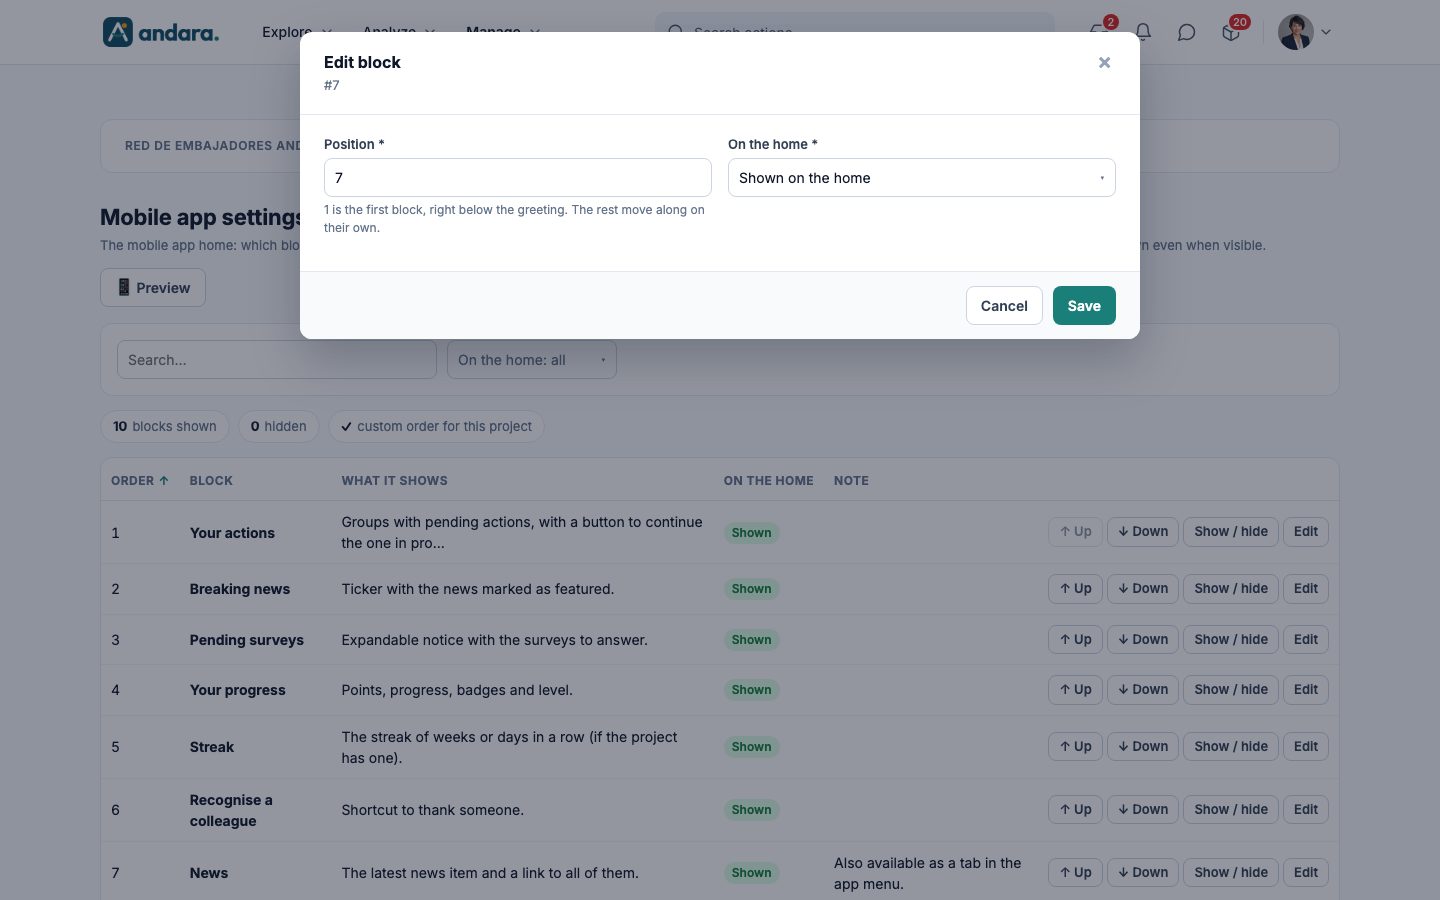Move Pending surveys block down
The width and height of the screenshot is (1440, 900).
click(1143, 640)
